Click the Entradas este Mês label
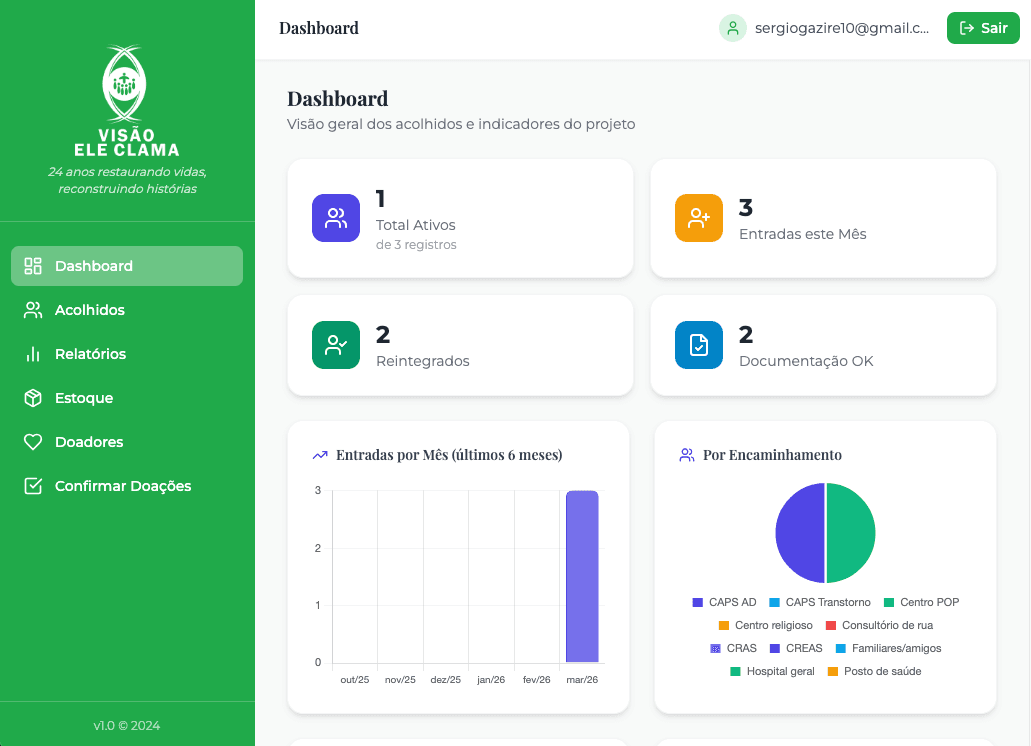1031x746 pixels. [x=802, y=235]
